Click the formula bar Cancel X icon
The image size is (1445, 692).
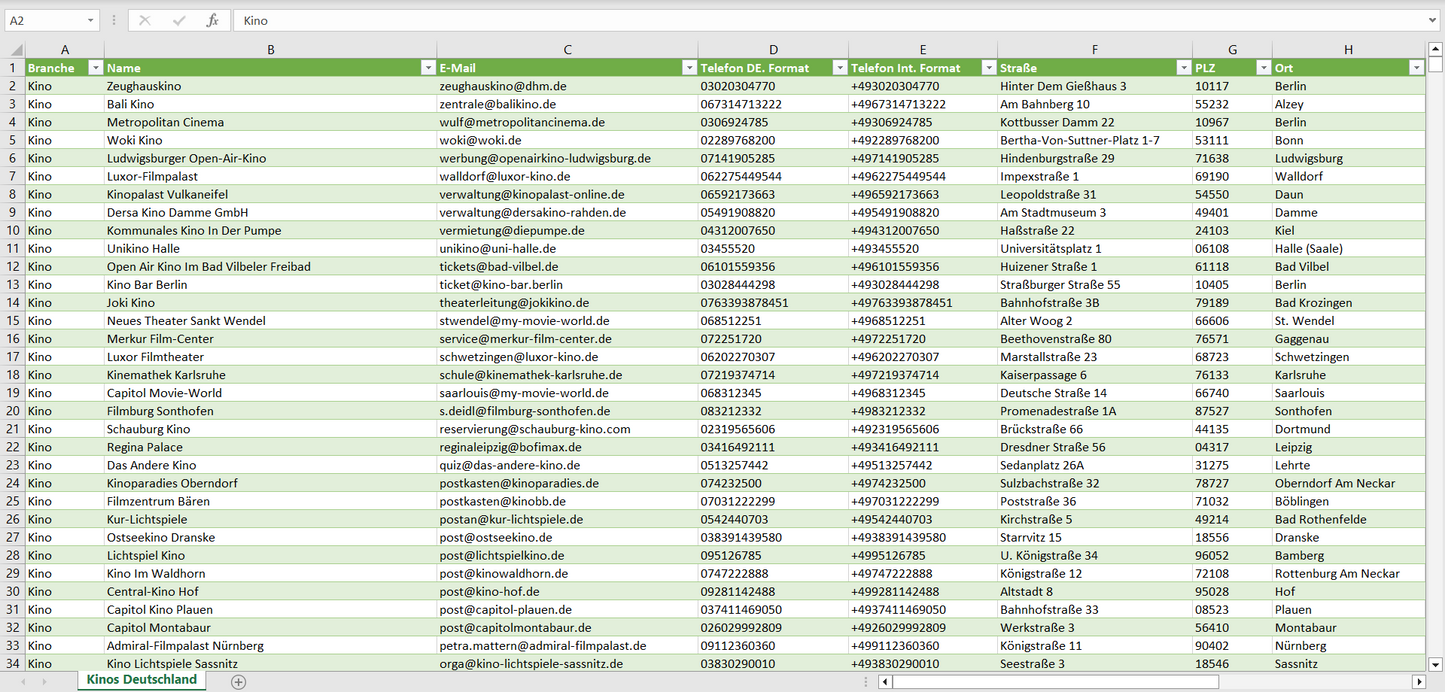point(145,20)
